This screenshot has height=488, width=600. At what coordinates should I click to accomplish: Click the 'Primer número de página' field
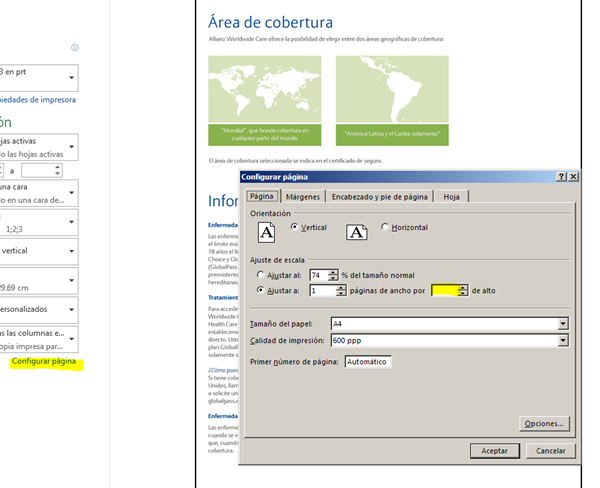pos(367,361)
